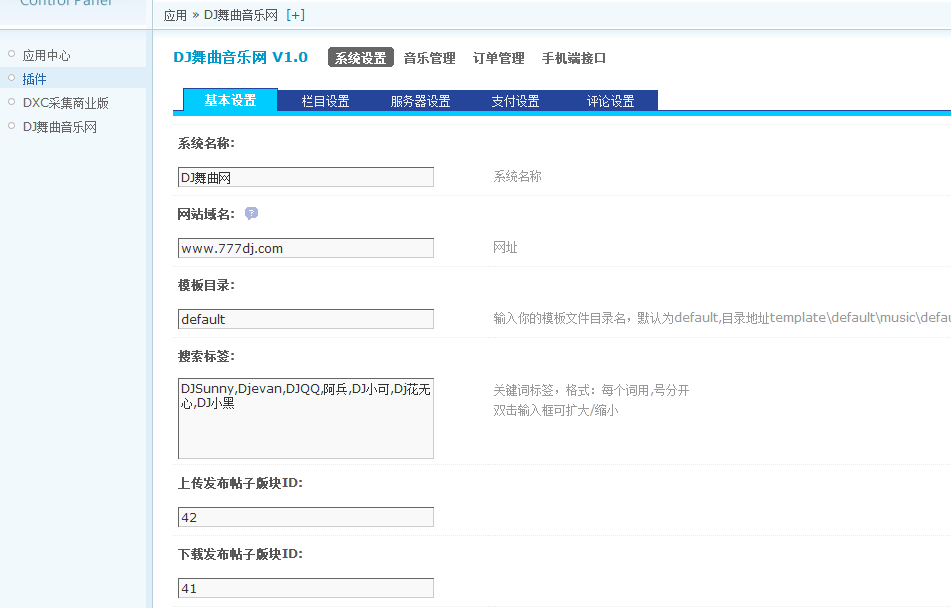Click the [+] icon in the breadcrumb
Viewport: 951px width, 608px height.
(295, 15)
